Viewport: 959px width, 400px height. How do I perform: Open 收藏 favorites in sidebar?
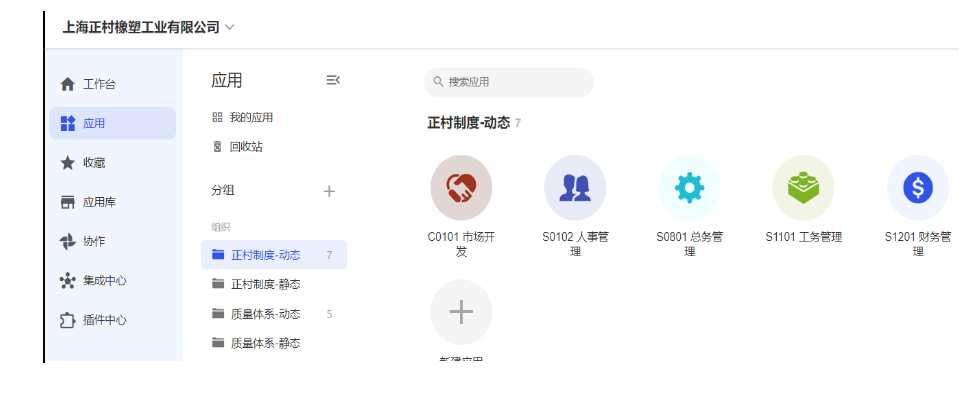tap(94, 162)
